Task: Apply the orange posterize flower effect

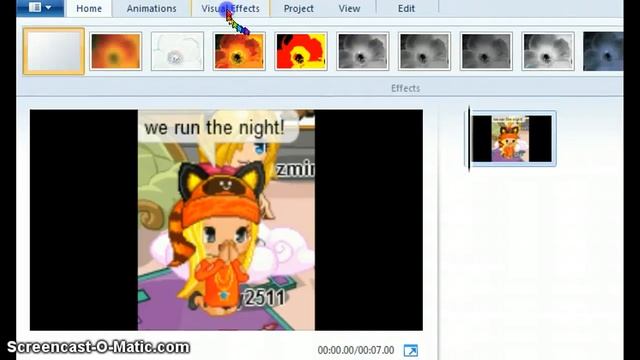Action: [x=239, y=51]
